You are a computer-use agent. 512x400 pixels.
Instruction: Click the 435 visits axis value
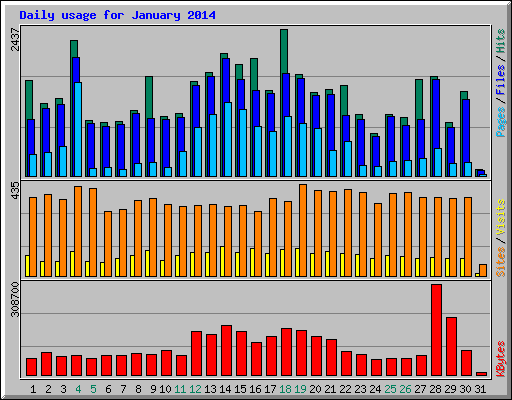[16, 191]
